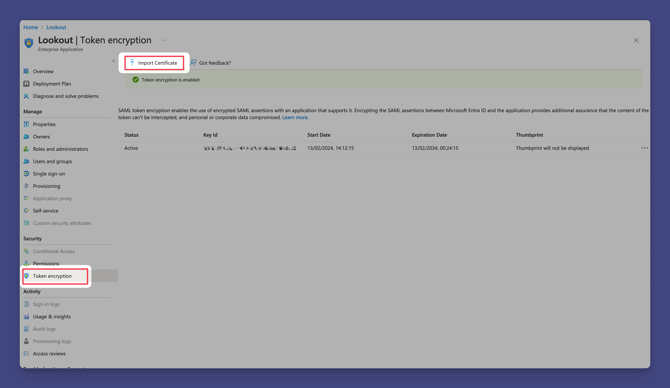Open the Provisioning sidebar item
This screenshot has width=670, height=388.
(46, 186)
